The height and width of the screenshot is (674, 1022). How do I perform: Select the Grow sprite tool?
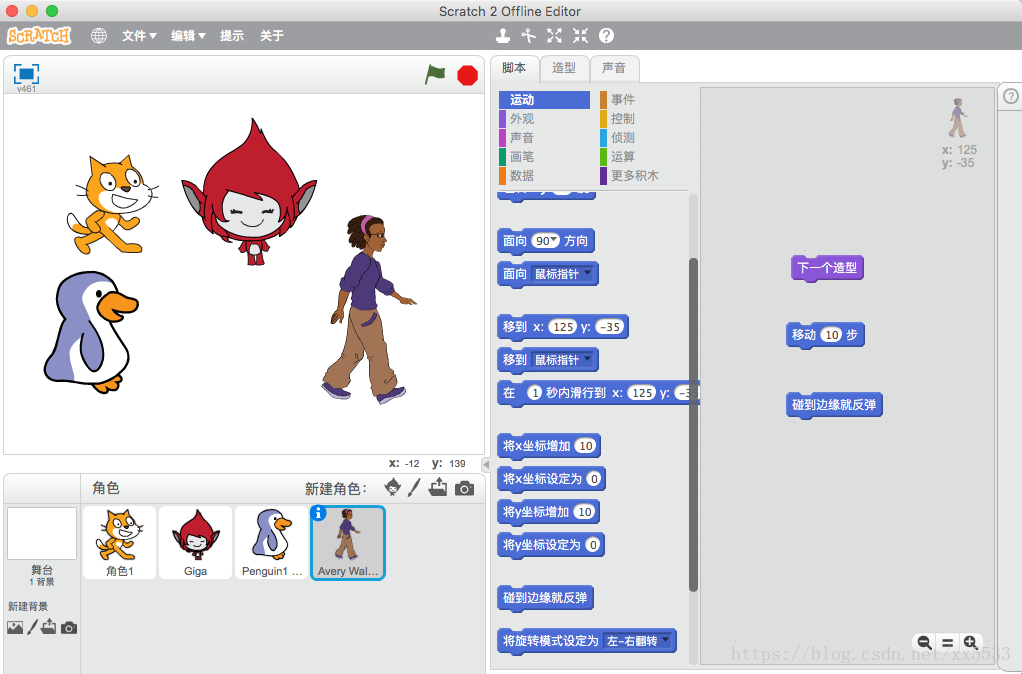pyautogui.click(x=554, y=36)
